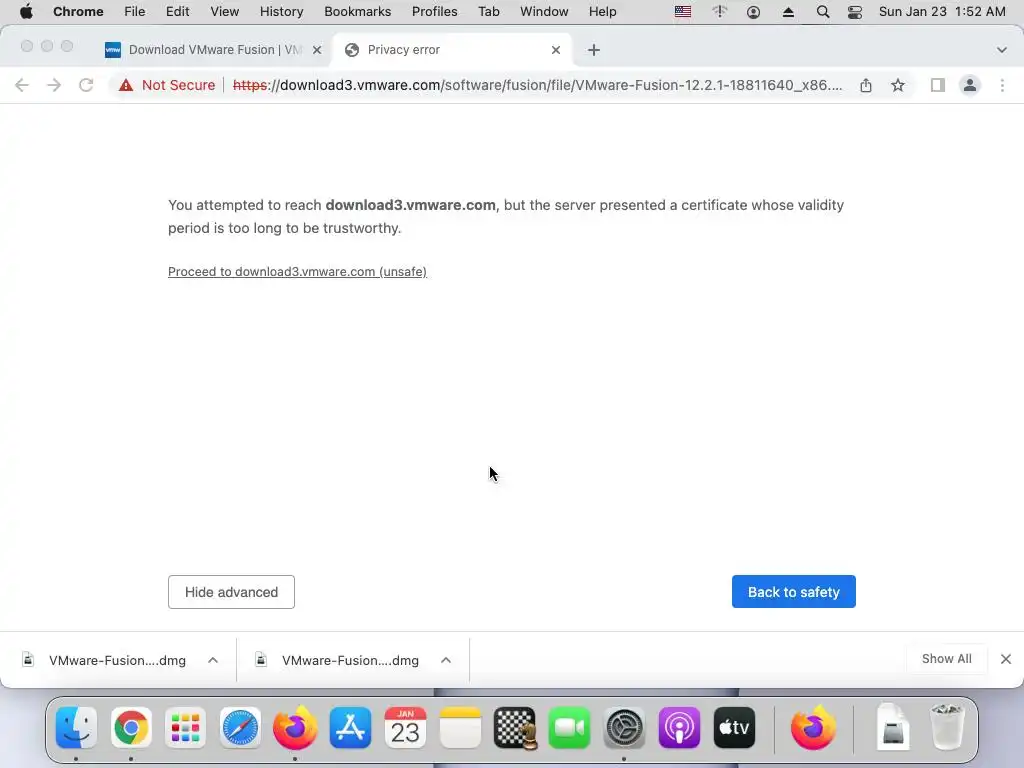Open Notes from the Dock
The height and width of the screenshot is (768, 1024).
(460, 728)
